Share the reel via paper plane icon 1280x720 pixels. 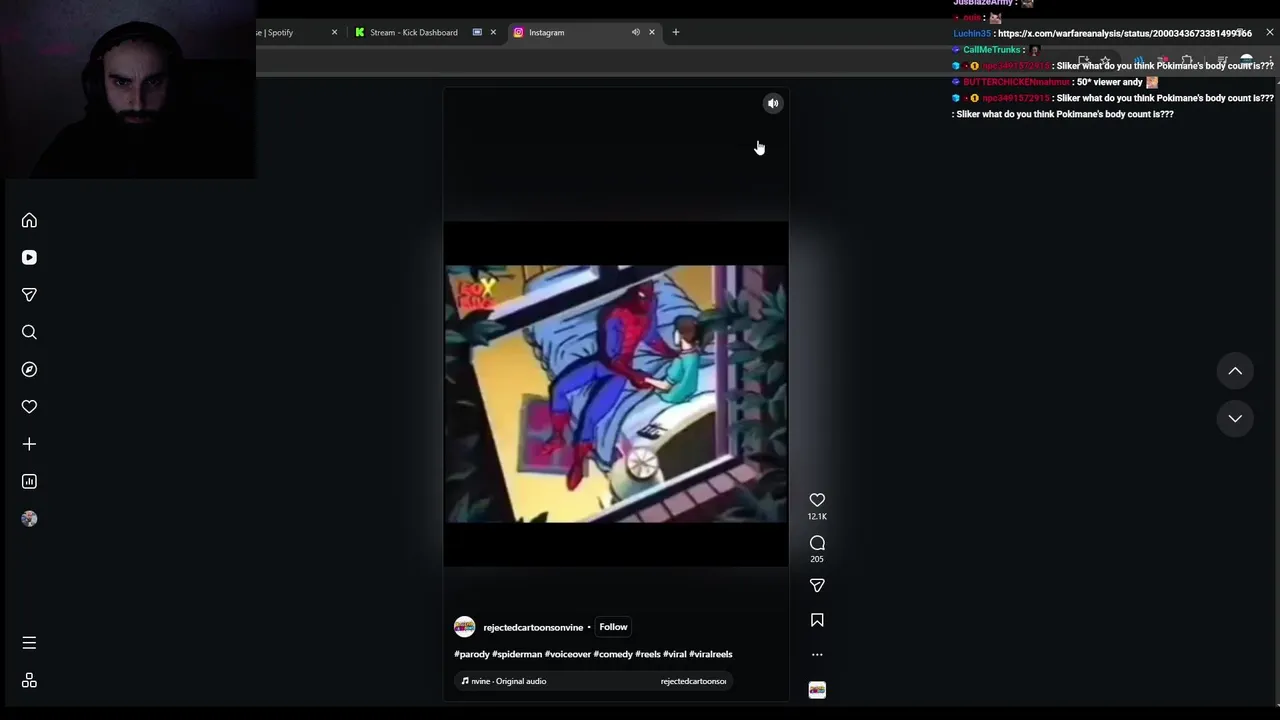click(817, 585)
